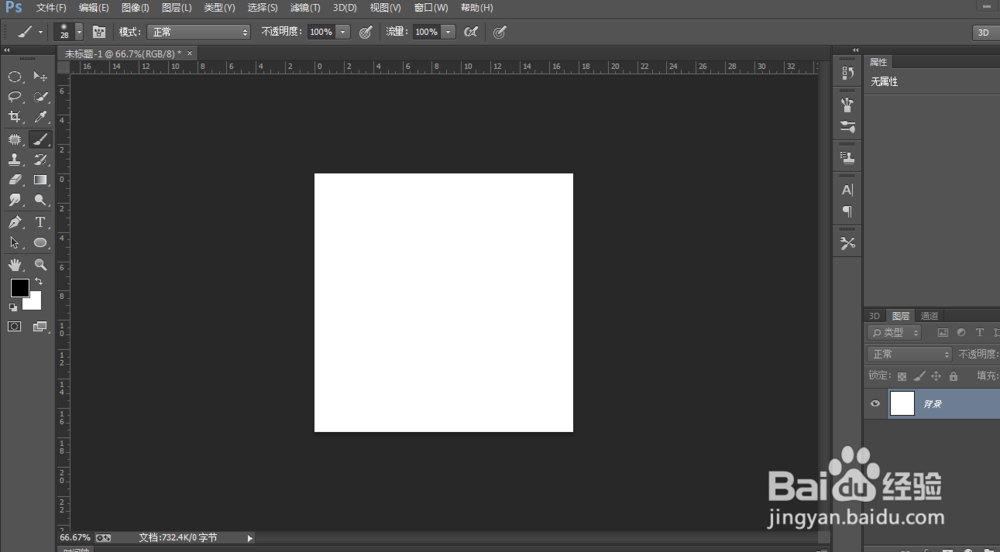Screen dimensions: 1000x552
Task: Open the History panel icon
Action: click(x=848, y=73)
